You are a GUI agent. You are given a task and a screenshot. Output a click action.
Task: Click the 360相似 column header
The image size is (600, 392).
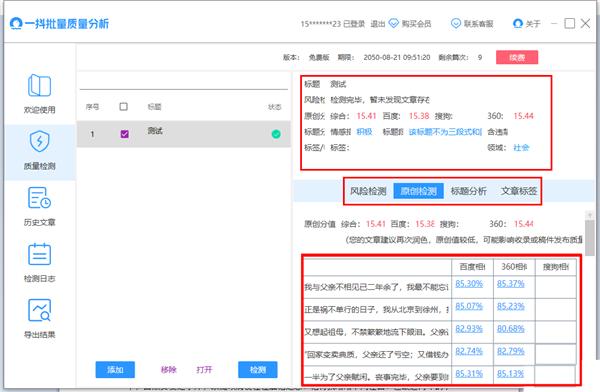pyautogui.click(x=514, y=267)
